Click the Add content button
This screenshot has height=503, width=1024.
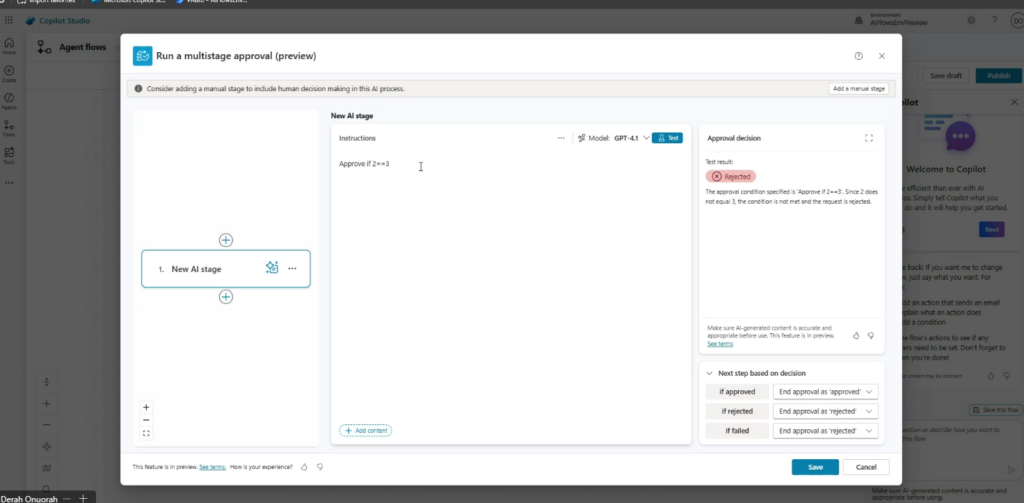tap(365, 430)
